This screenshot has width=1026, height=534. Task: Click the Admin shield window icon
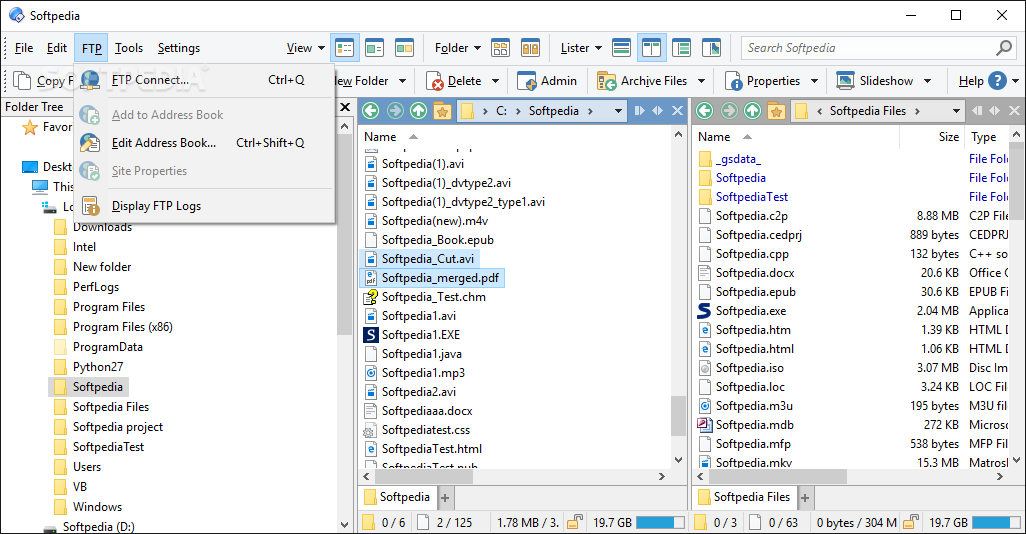point(527,81)
